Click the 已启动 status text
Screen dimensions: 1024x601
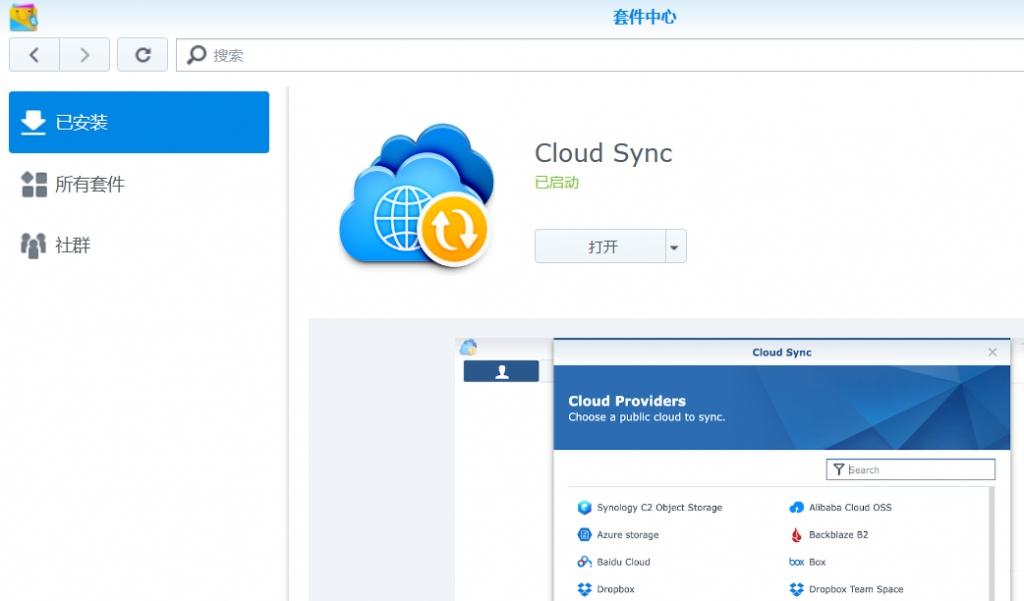tap(557, 182)
